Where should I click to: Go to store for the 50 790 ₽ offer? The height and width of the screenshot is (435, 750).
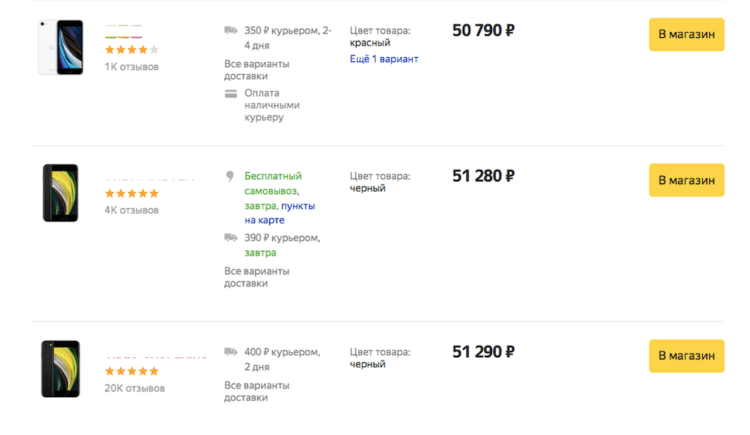(686, 34)
